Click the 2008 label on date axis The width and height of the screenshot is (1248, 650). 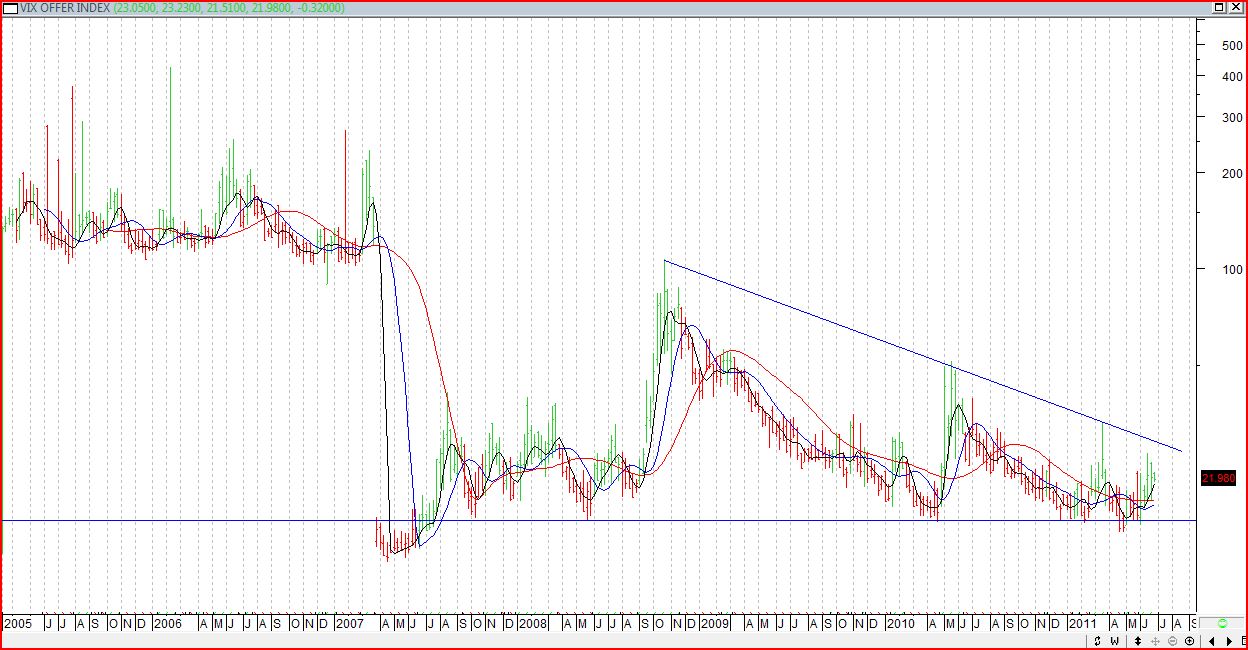(533, 624)
